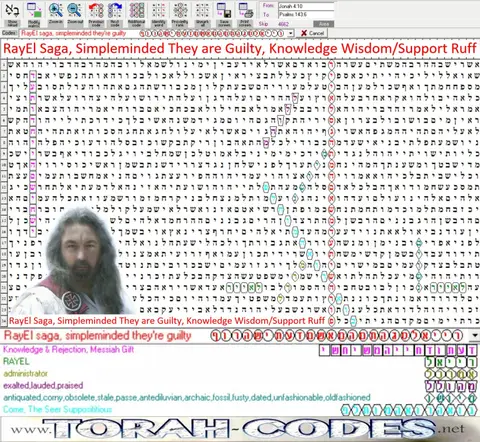Click the Additional code icon
The width and height of the screenshot is (480, 442).
(x=137, y=14)
